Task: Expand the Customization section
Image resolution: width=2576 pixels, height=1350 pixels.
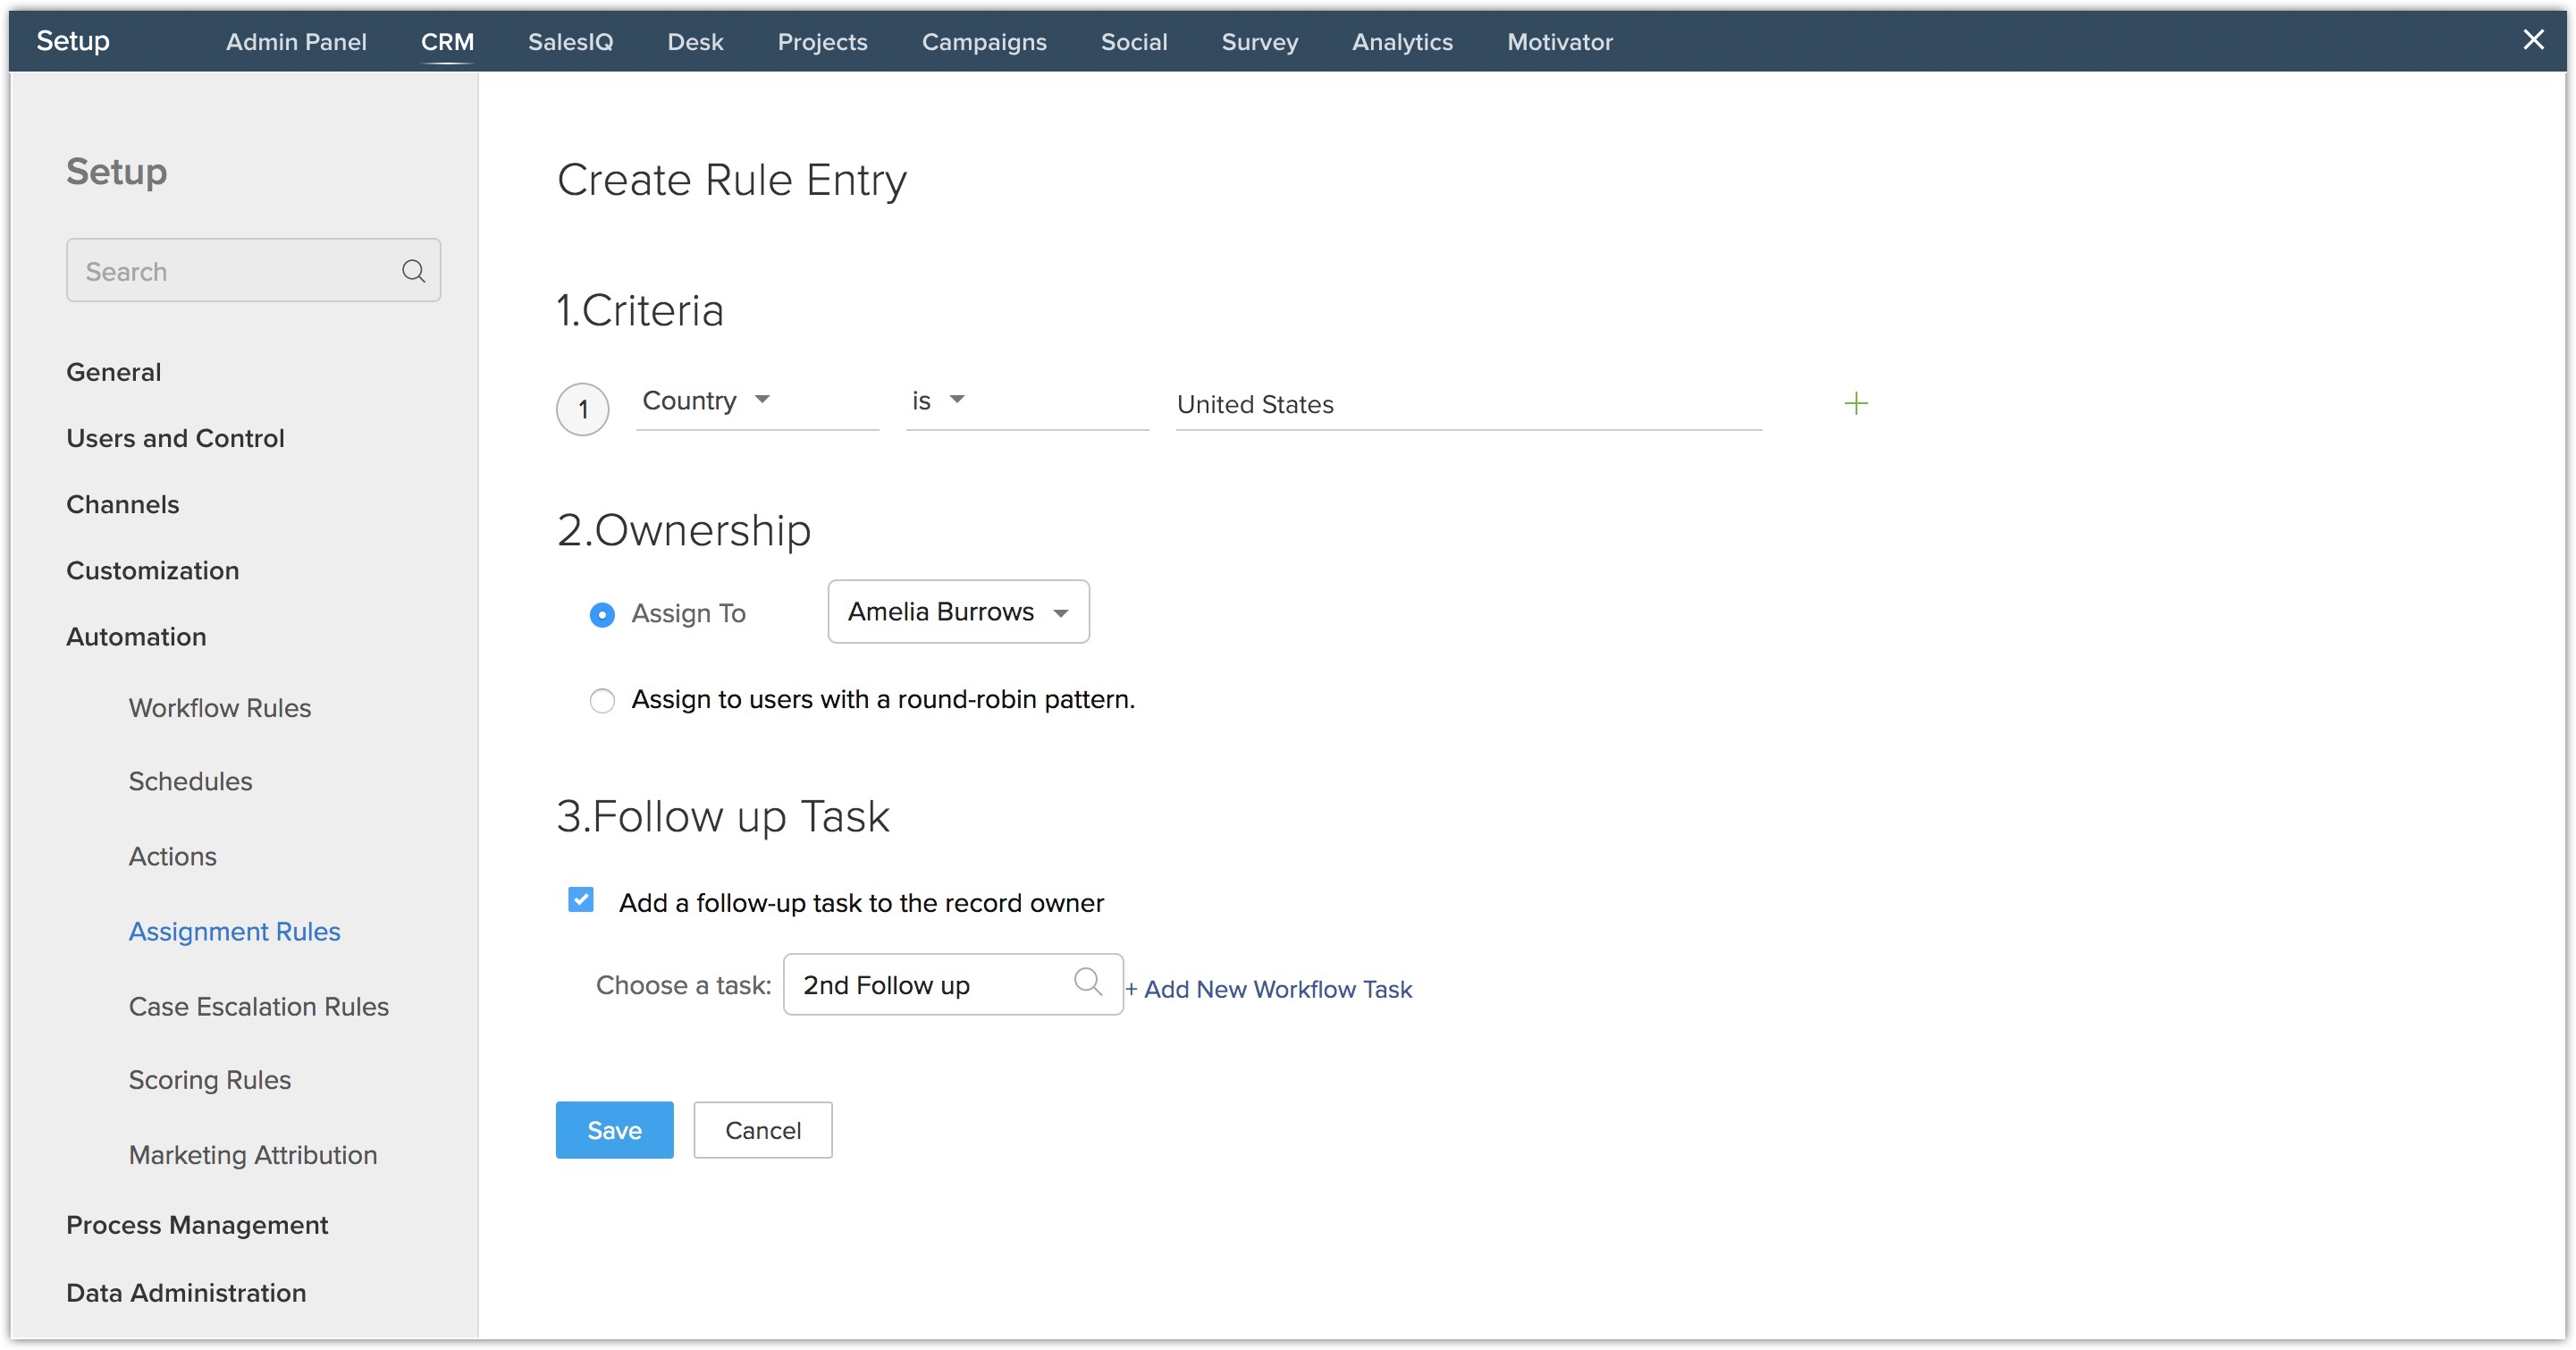Action: pyautogui.click(x=152, y=570)
